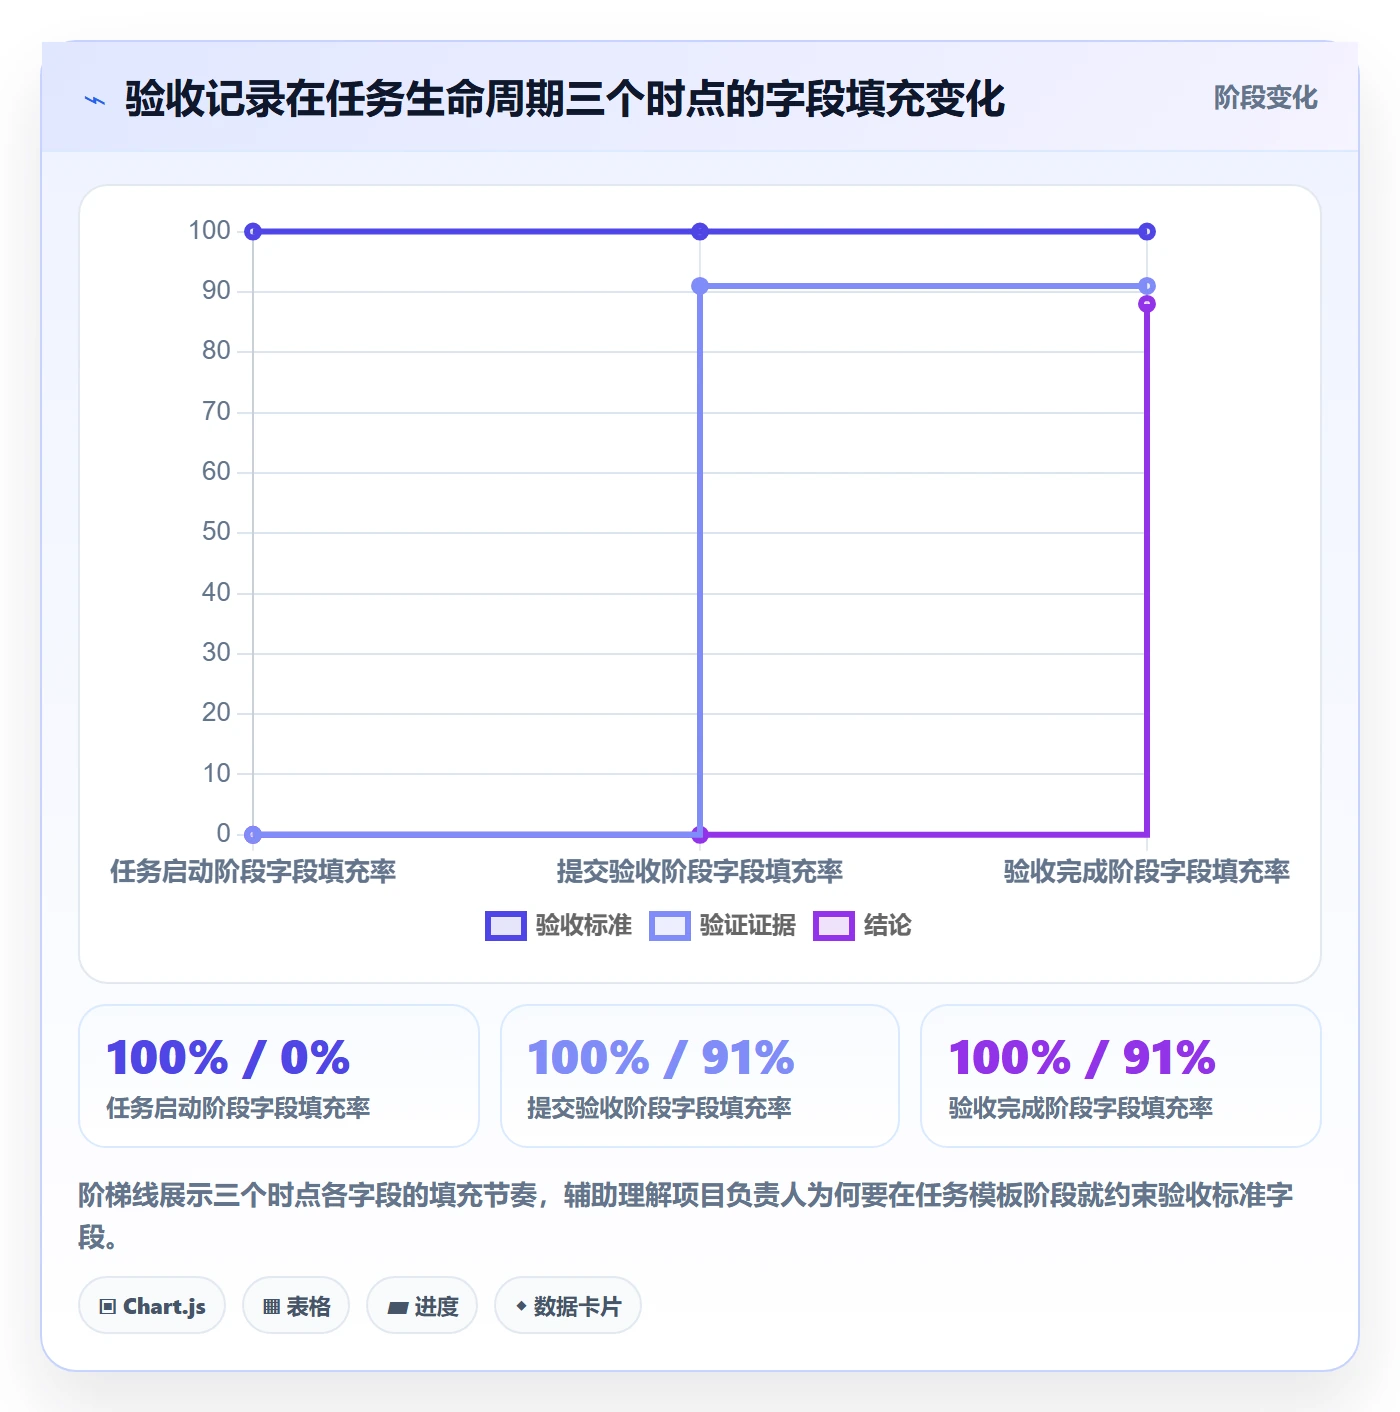Image resolution: width=1400 pixels, height=1412 pixels.
Task: Click the description paragraph starting with 阶梯线展示
Action: click(x=686, y=1215)
